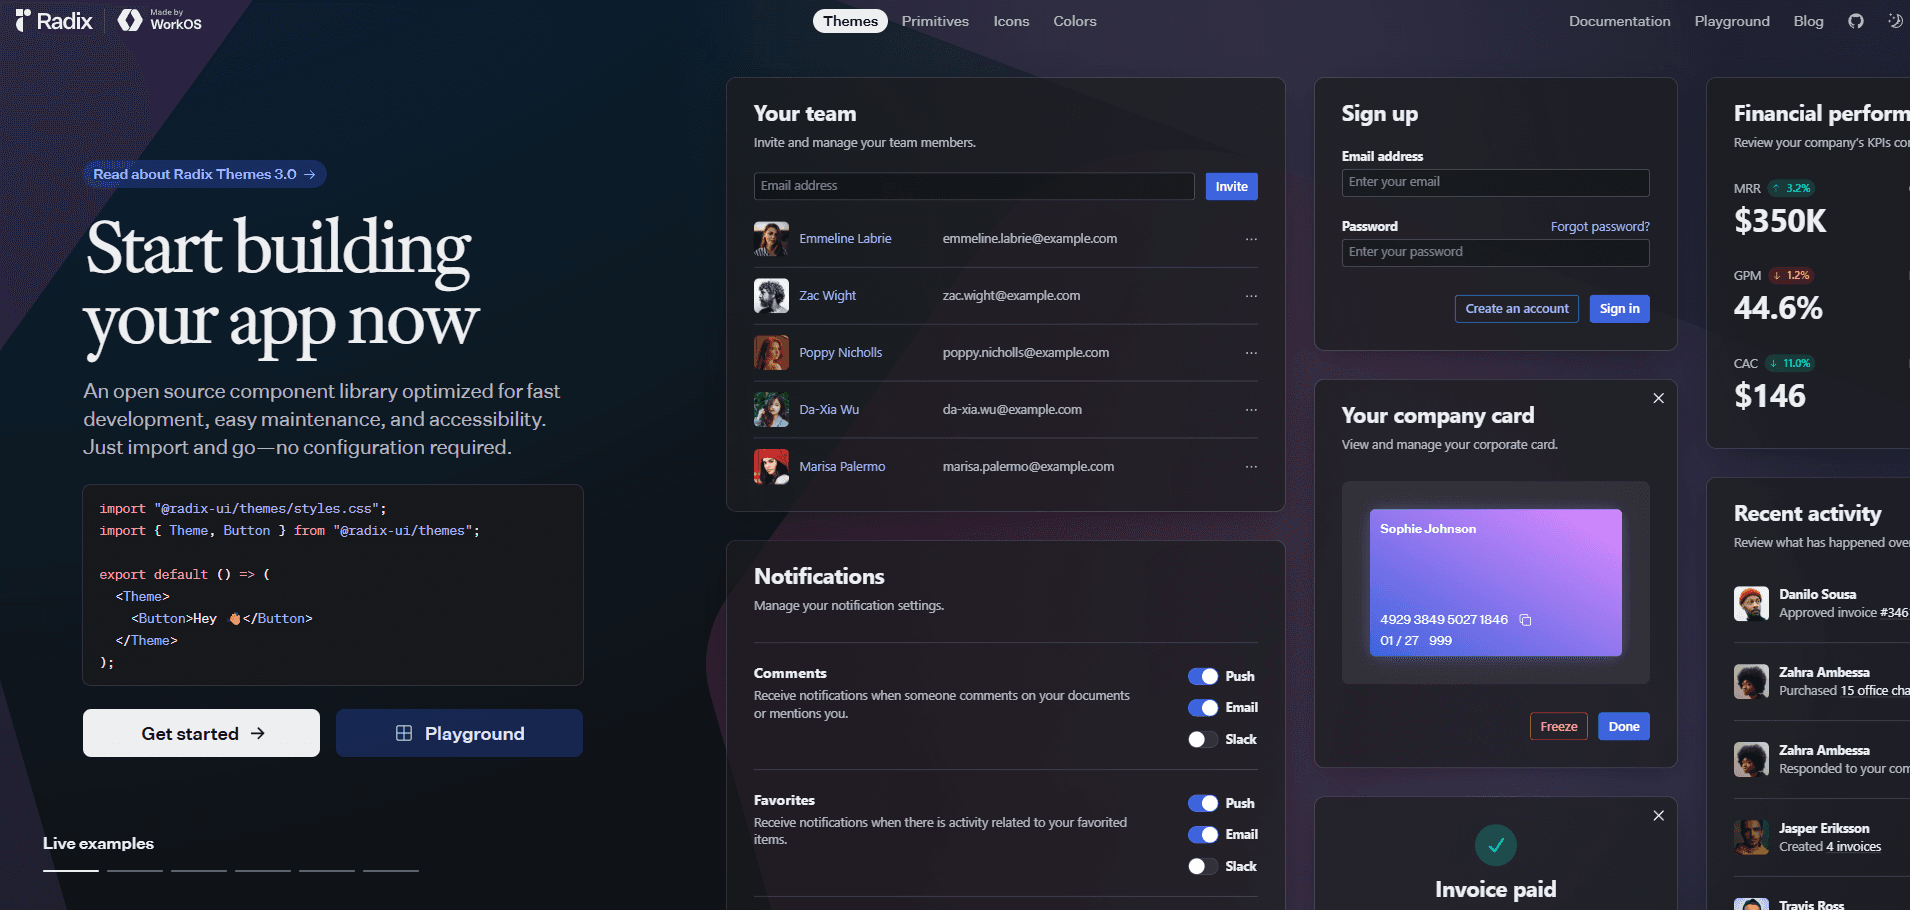Open options menu for Da-Xia Wu
The width and height of the screenshot is (1910, 910).
tap(1251, 410)
